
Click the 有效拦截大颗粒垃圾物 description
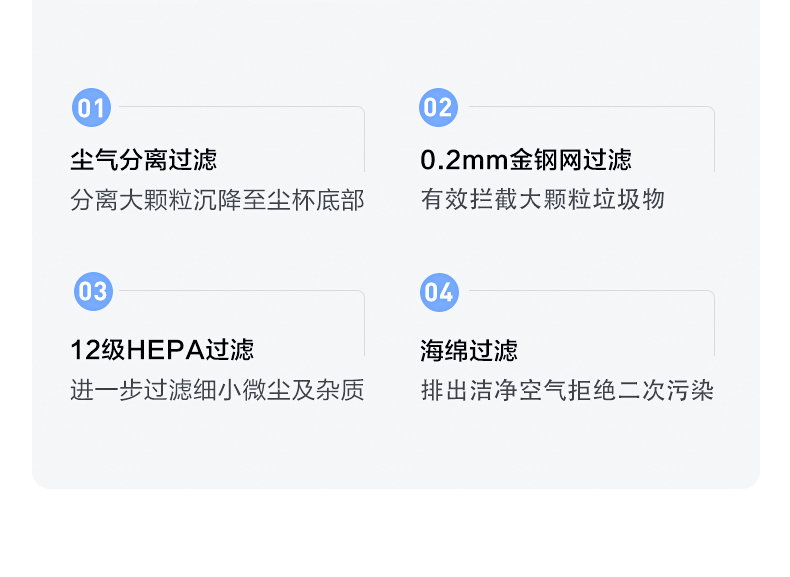[x=543, y=200]
